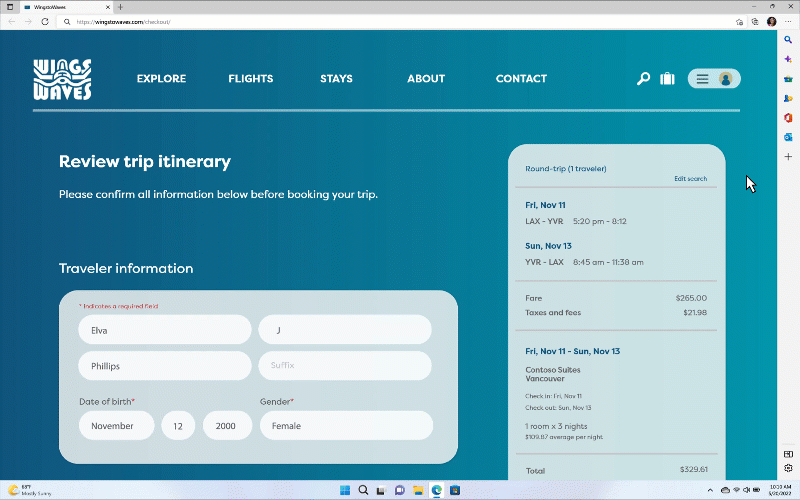The width and height of the screenshot is (800, 500).
Task: Open the birth day dropdown showing 12
Action: (x=178, y=425)
